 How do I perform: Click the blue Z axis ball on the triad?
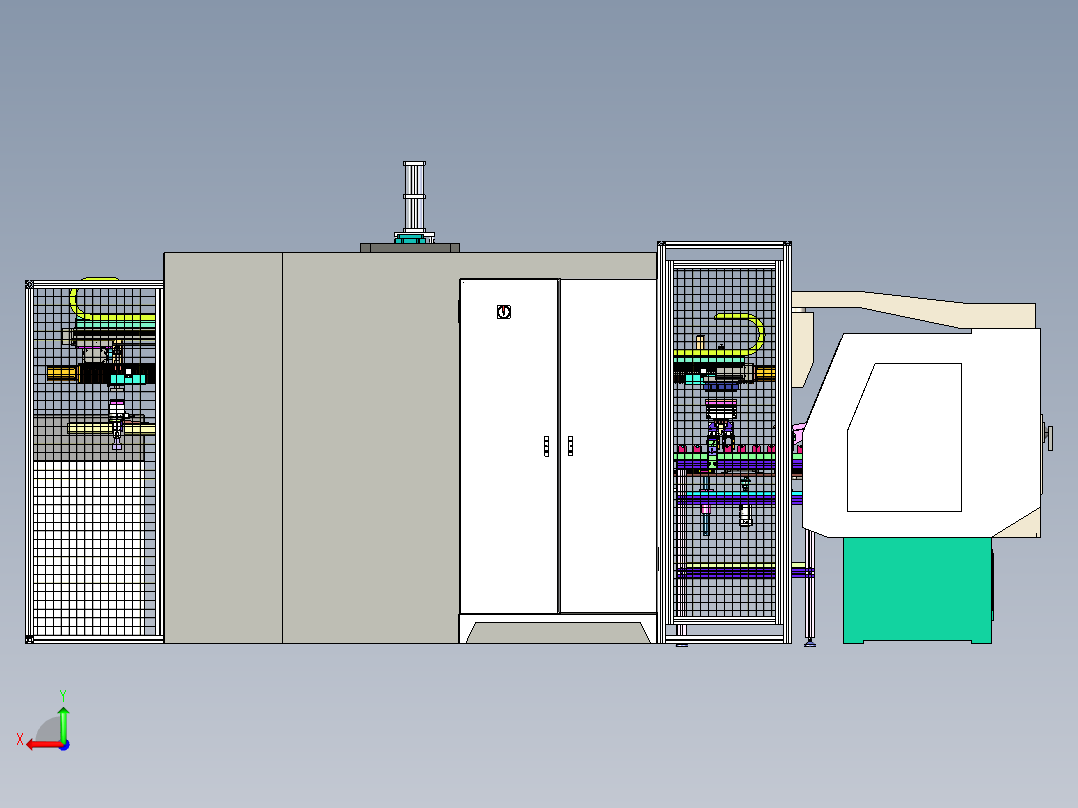pos(65,745)
